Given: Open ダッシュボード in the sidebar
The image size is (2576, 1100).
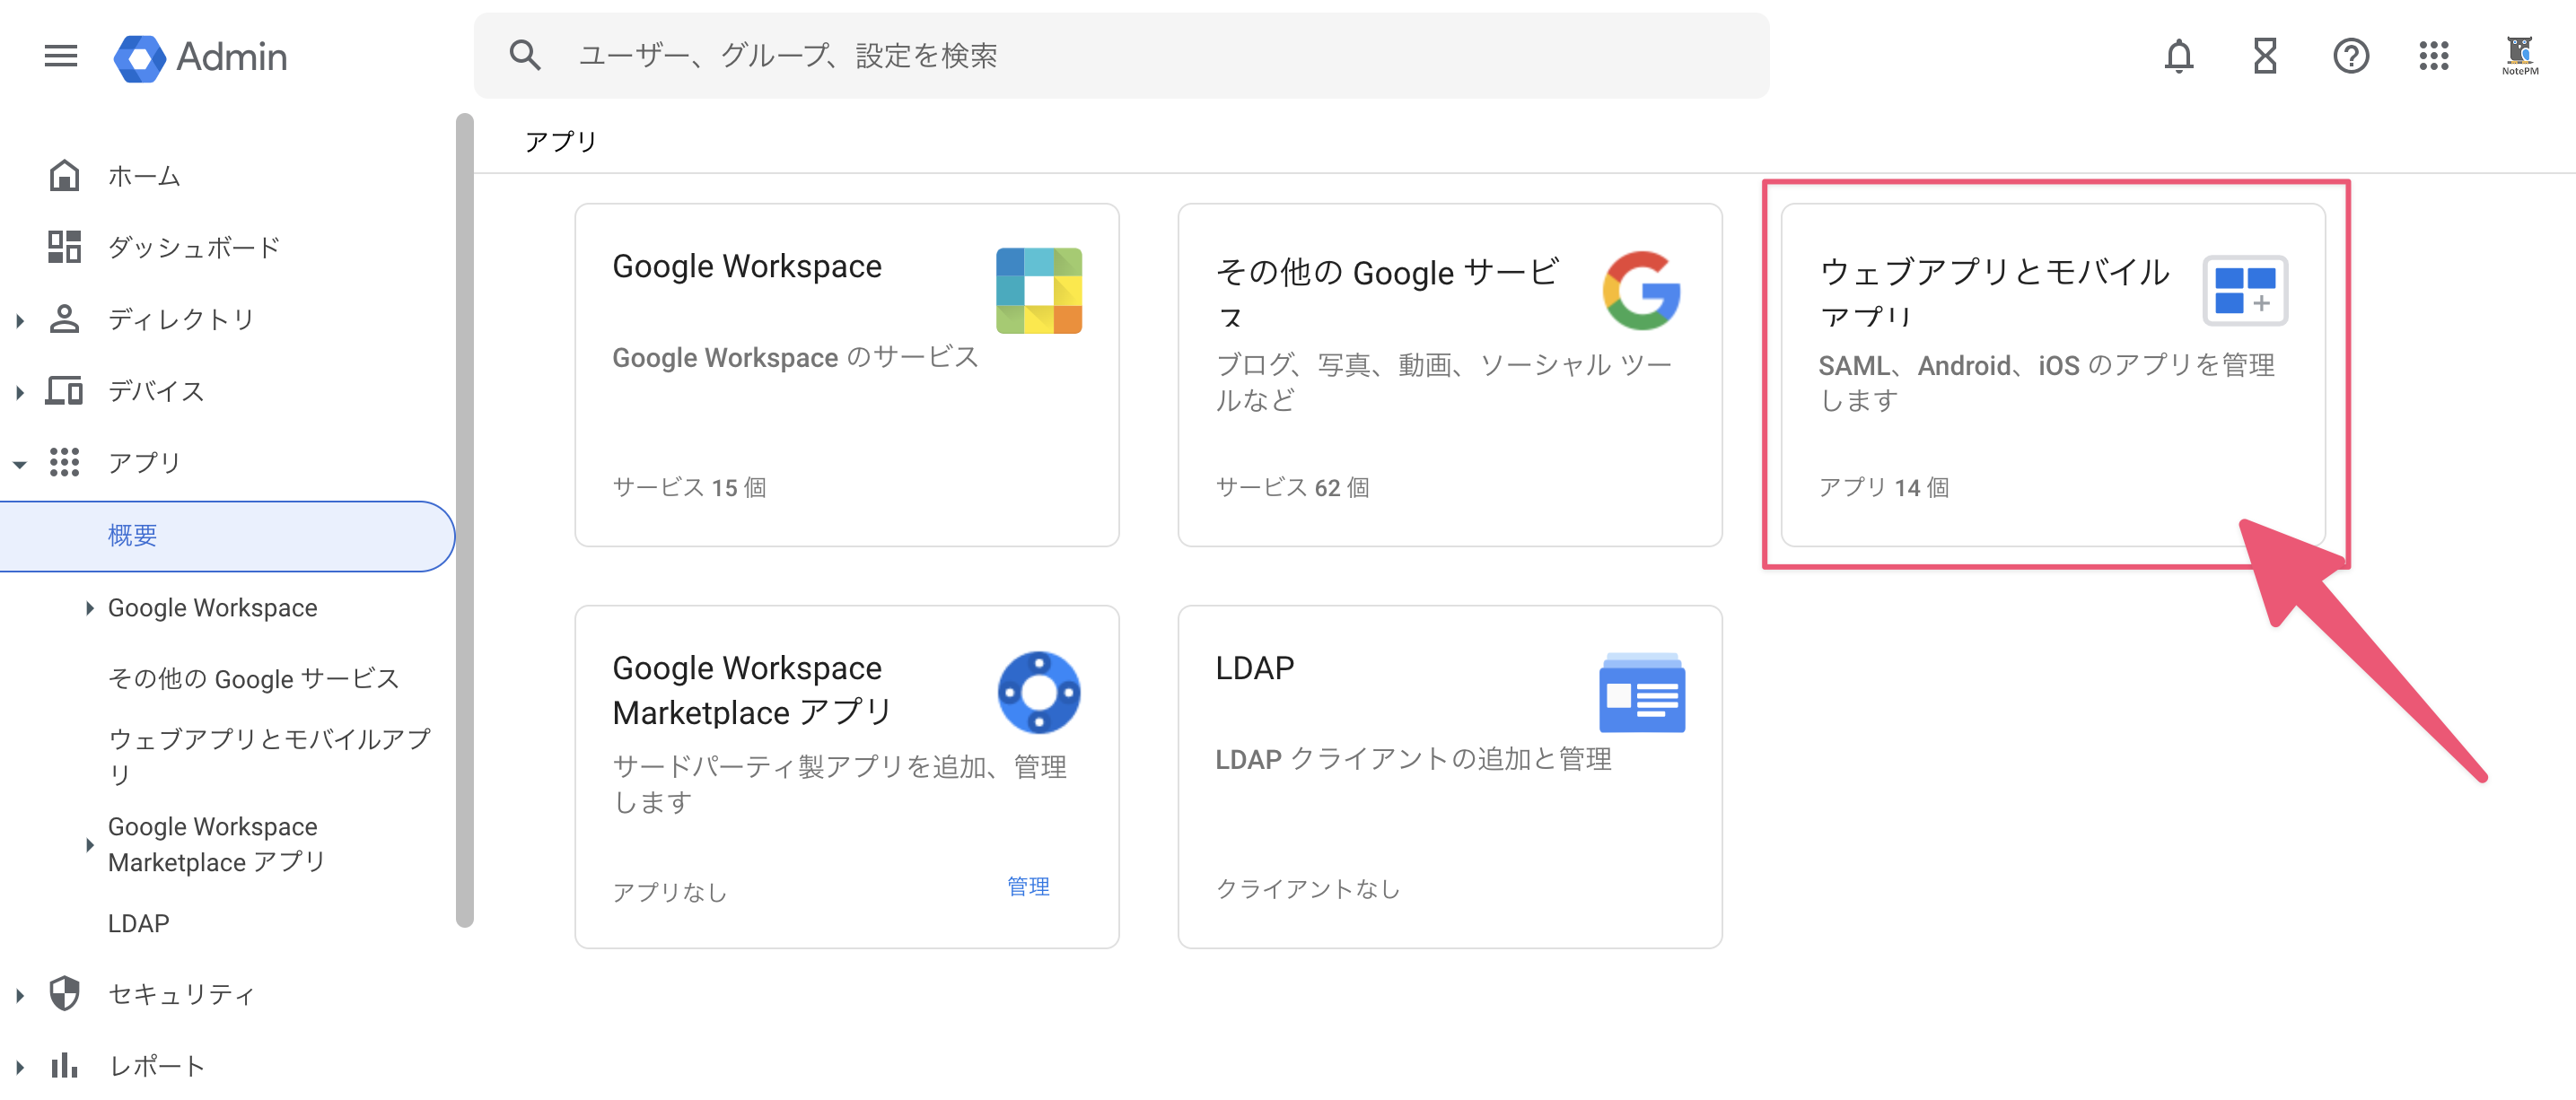Looking at the screenshot, I should click(x=194, y=248).
